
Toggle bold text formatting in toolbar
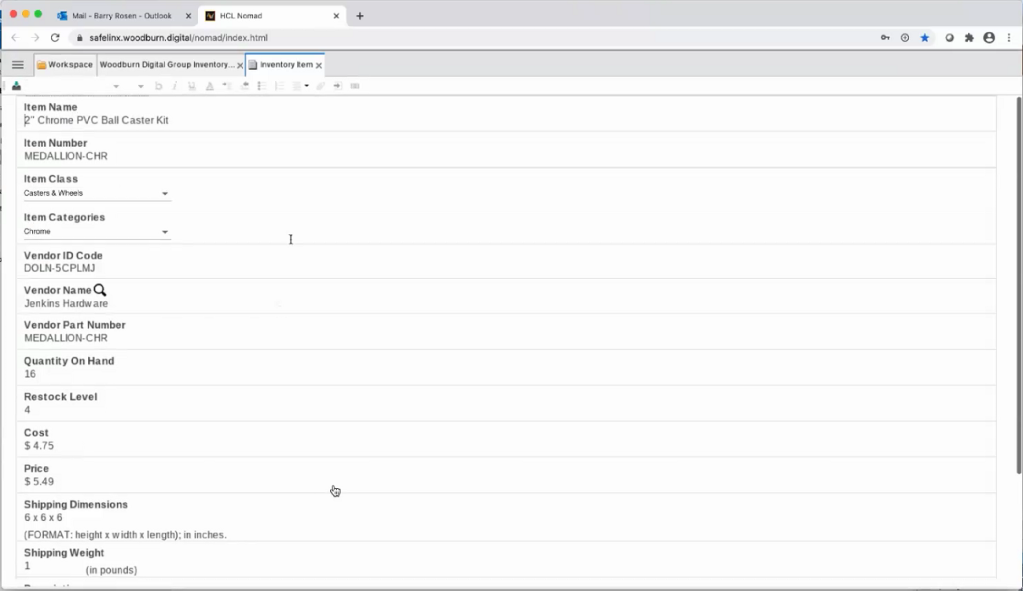[158, 86]
